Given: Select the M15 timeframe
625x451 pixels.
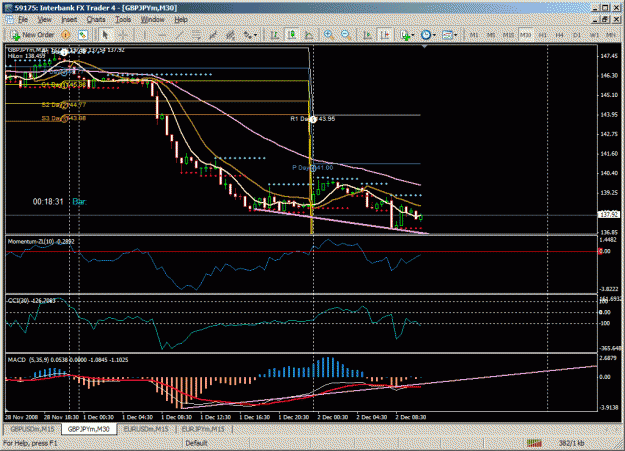Looking at the screenshot, I should 508,35.
